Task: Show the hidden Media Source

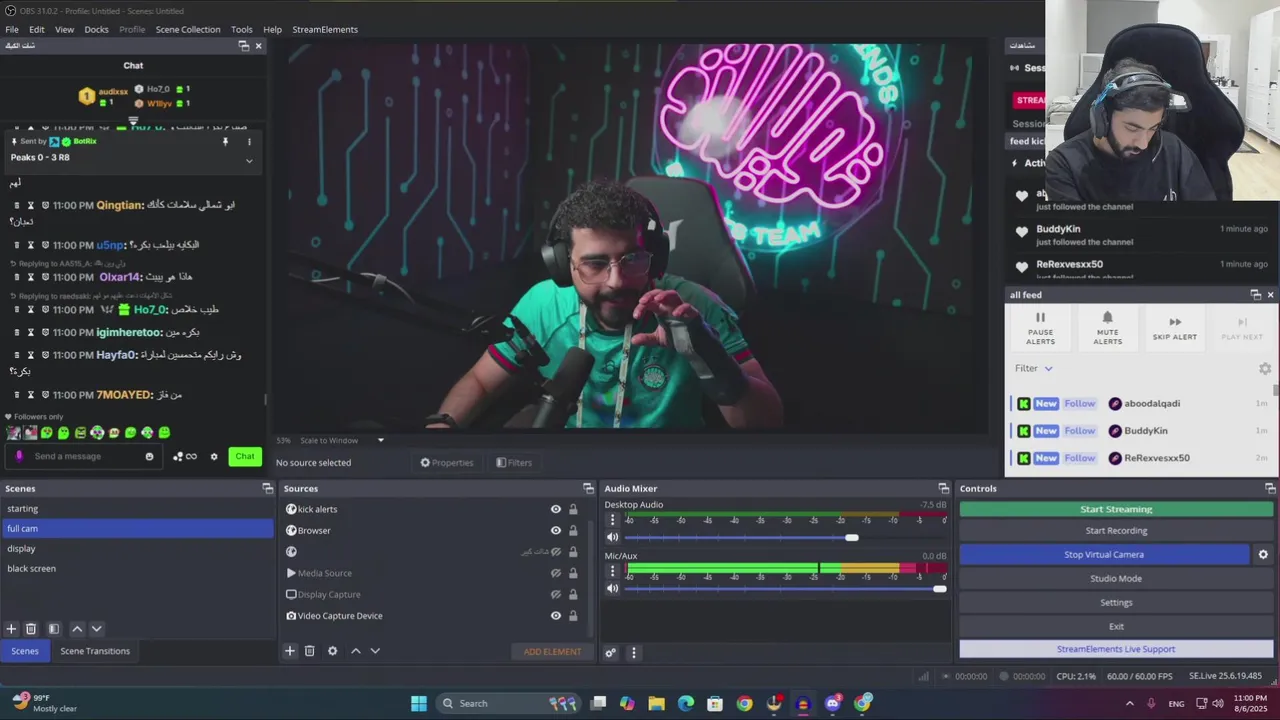Action: 556,573
